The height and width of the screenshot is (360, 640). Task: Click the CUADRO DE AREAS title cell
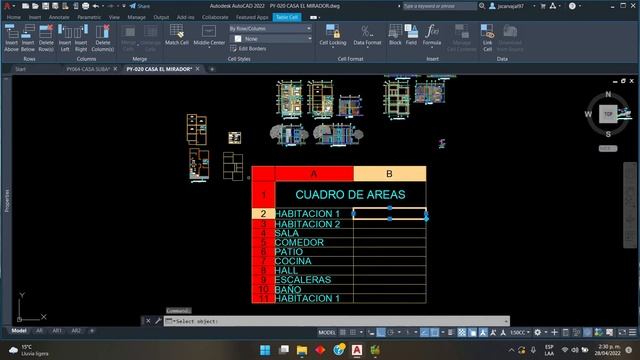point(350,195)
